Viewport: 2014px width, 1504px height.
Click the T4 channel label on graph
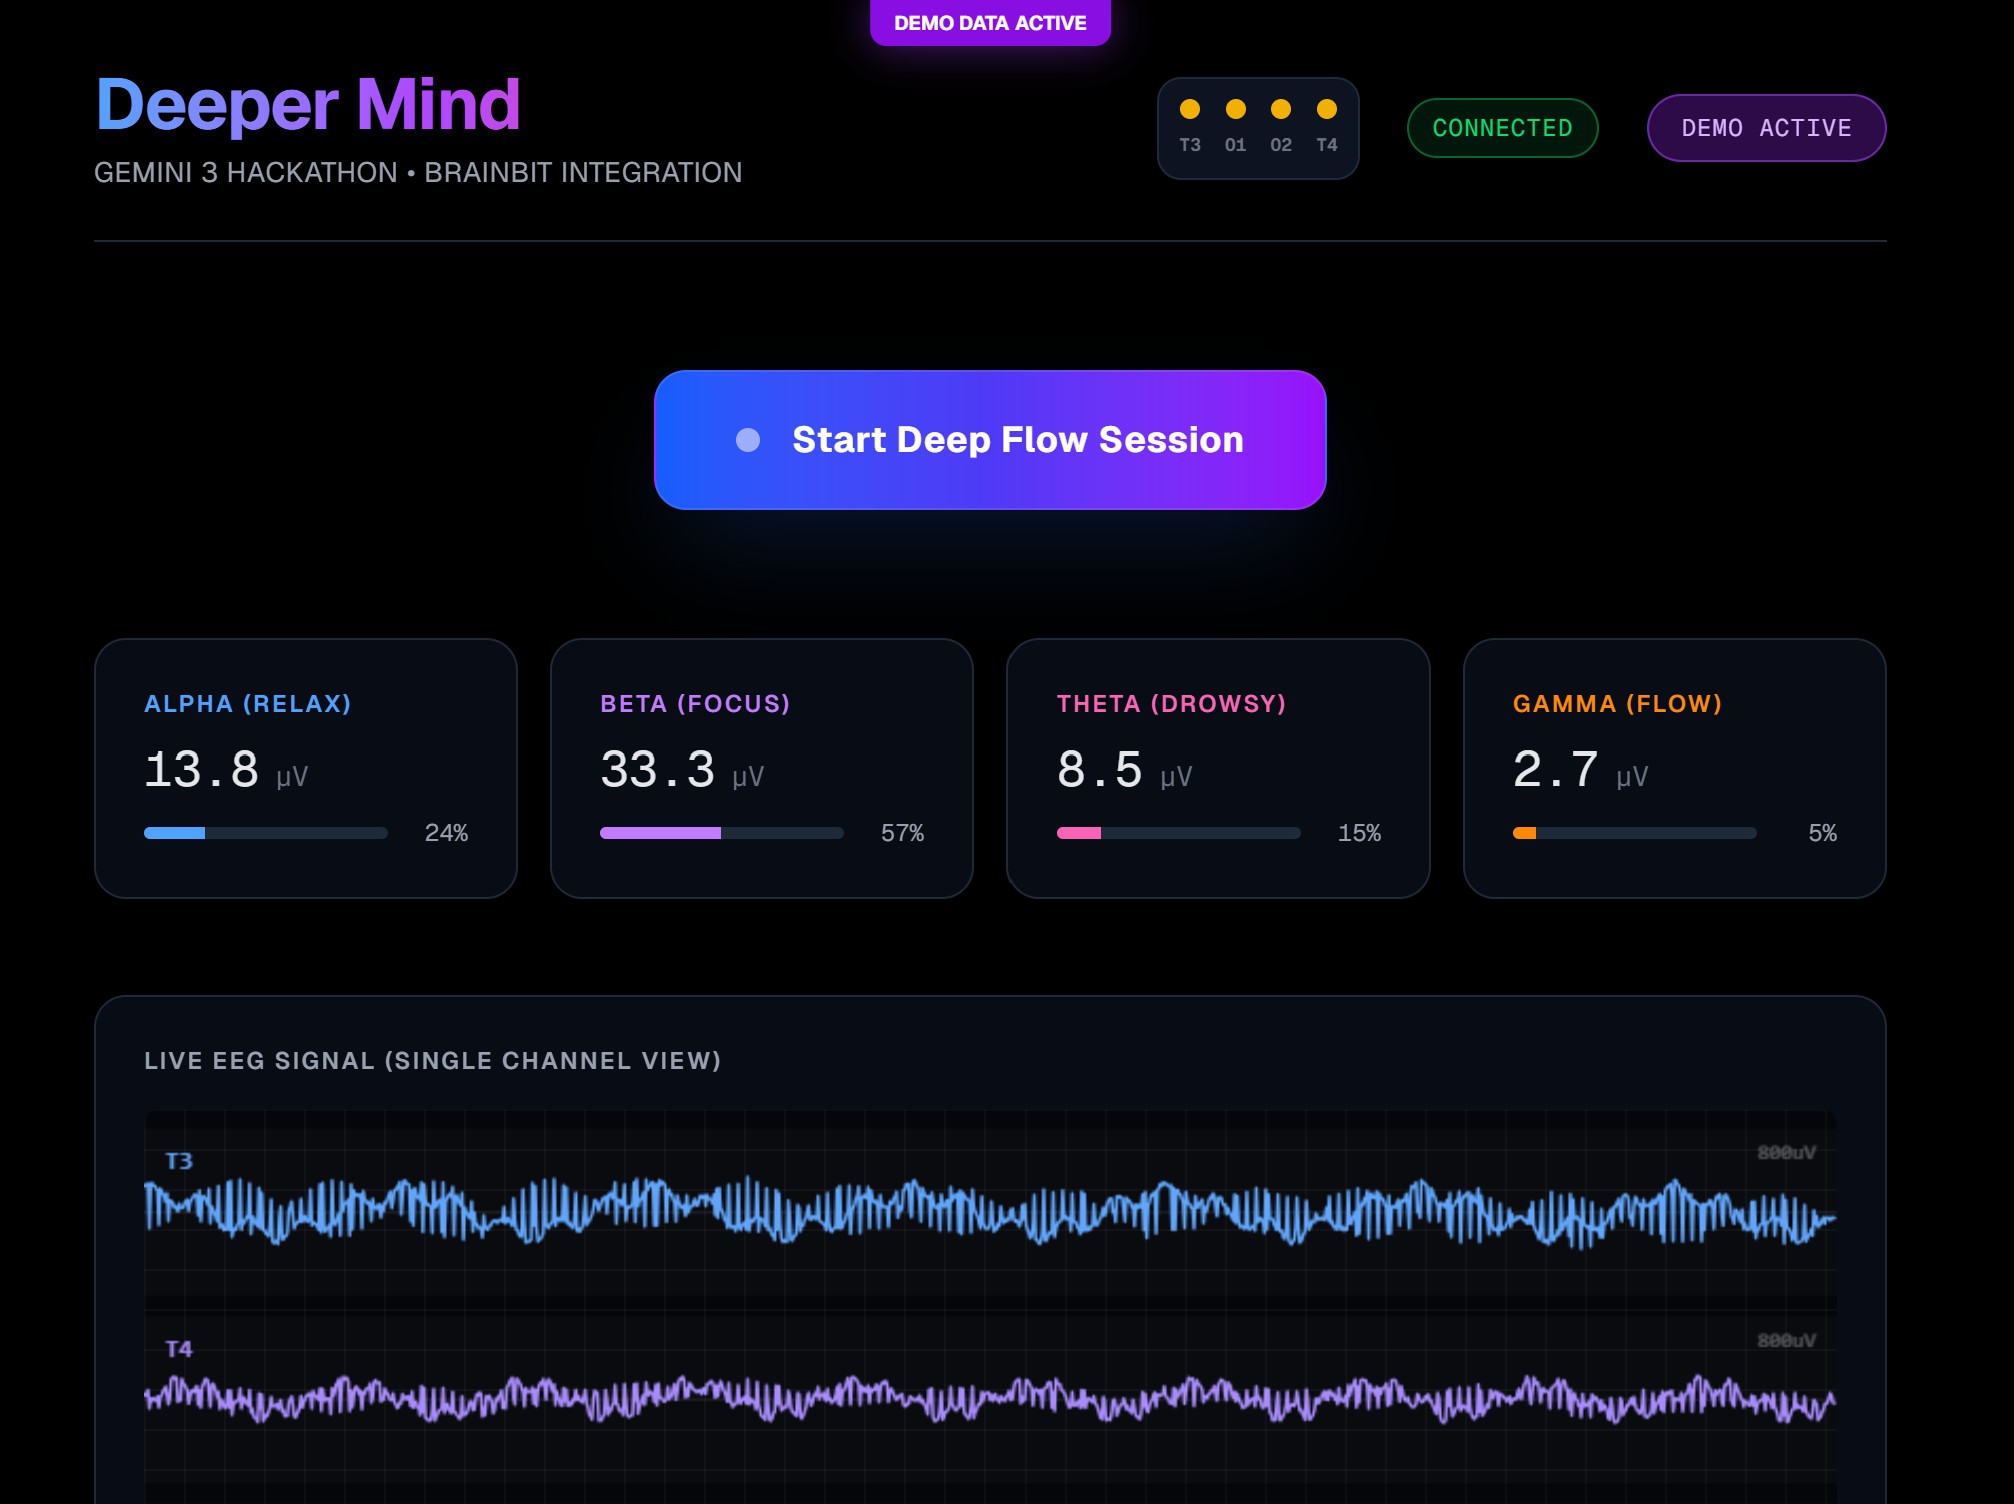tap(179, 1349)
